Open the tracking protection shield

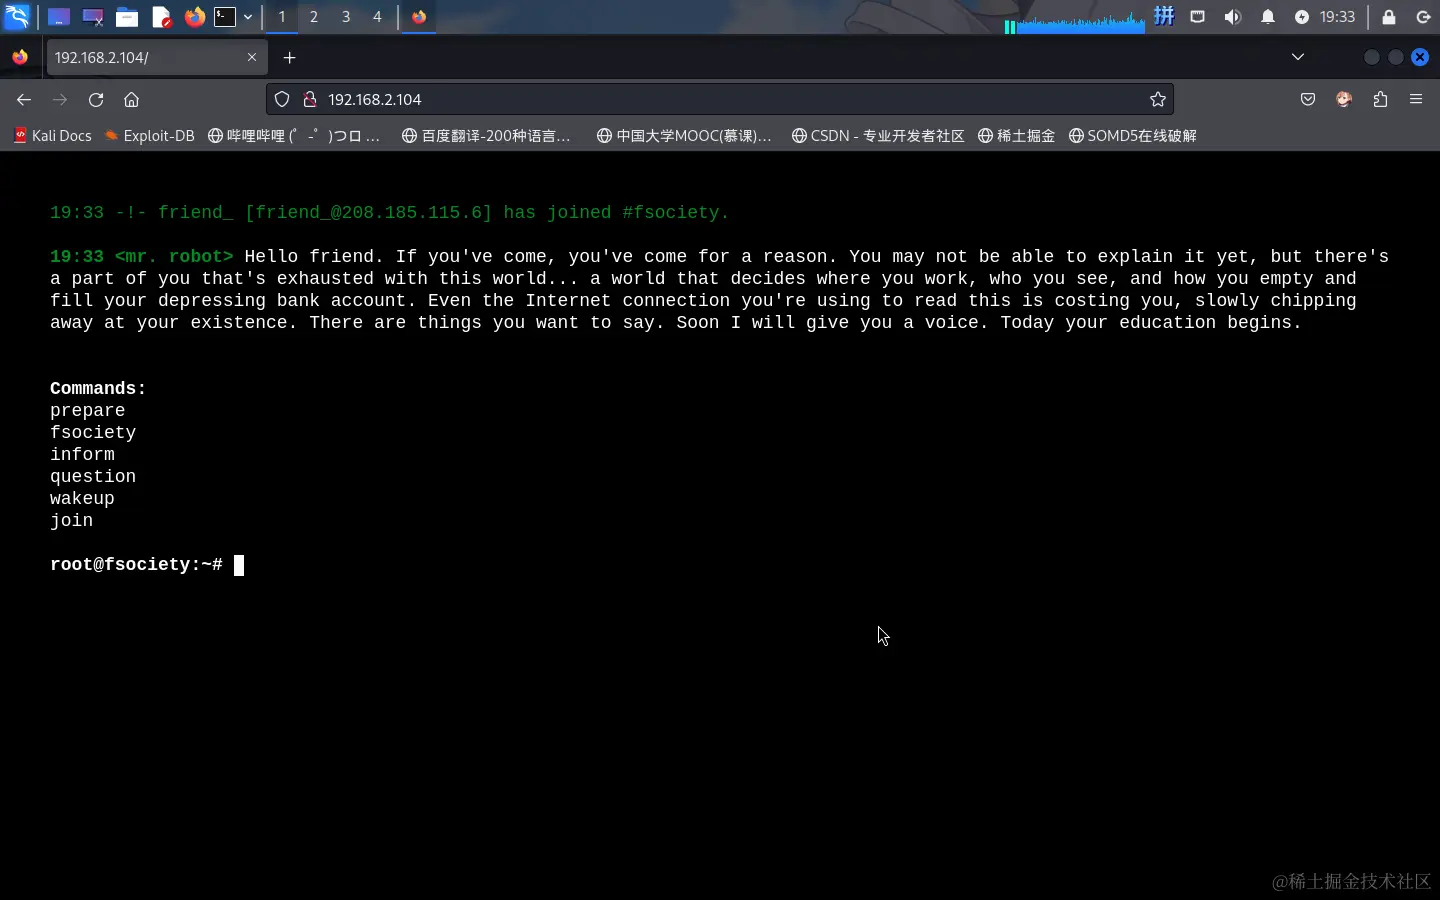click(282, 99)
